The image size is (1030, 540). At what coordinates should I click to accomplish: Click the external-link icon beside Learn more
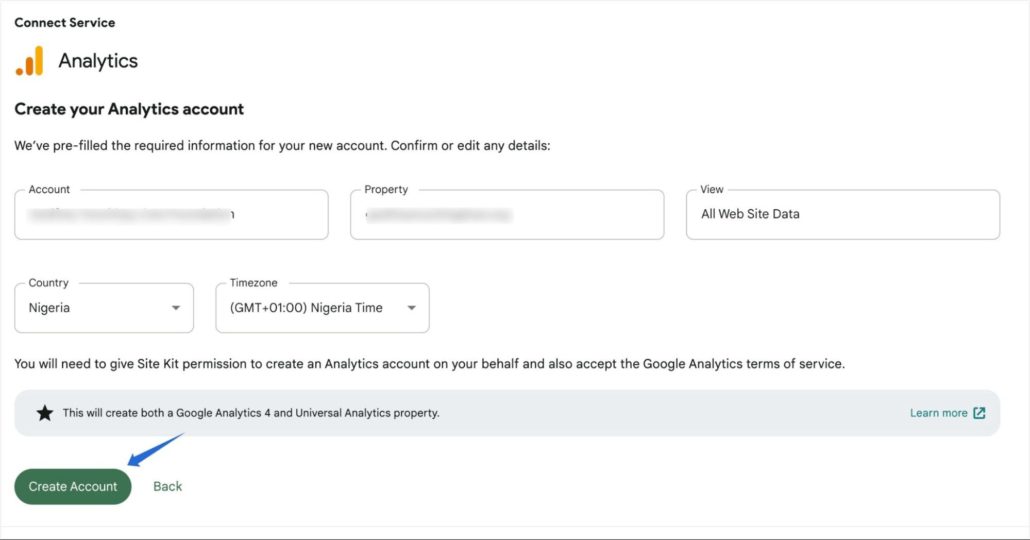pos(979,413)
